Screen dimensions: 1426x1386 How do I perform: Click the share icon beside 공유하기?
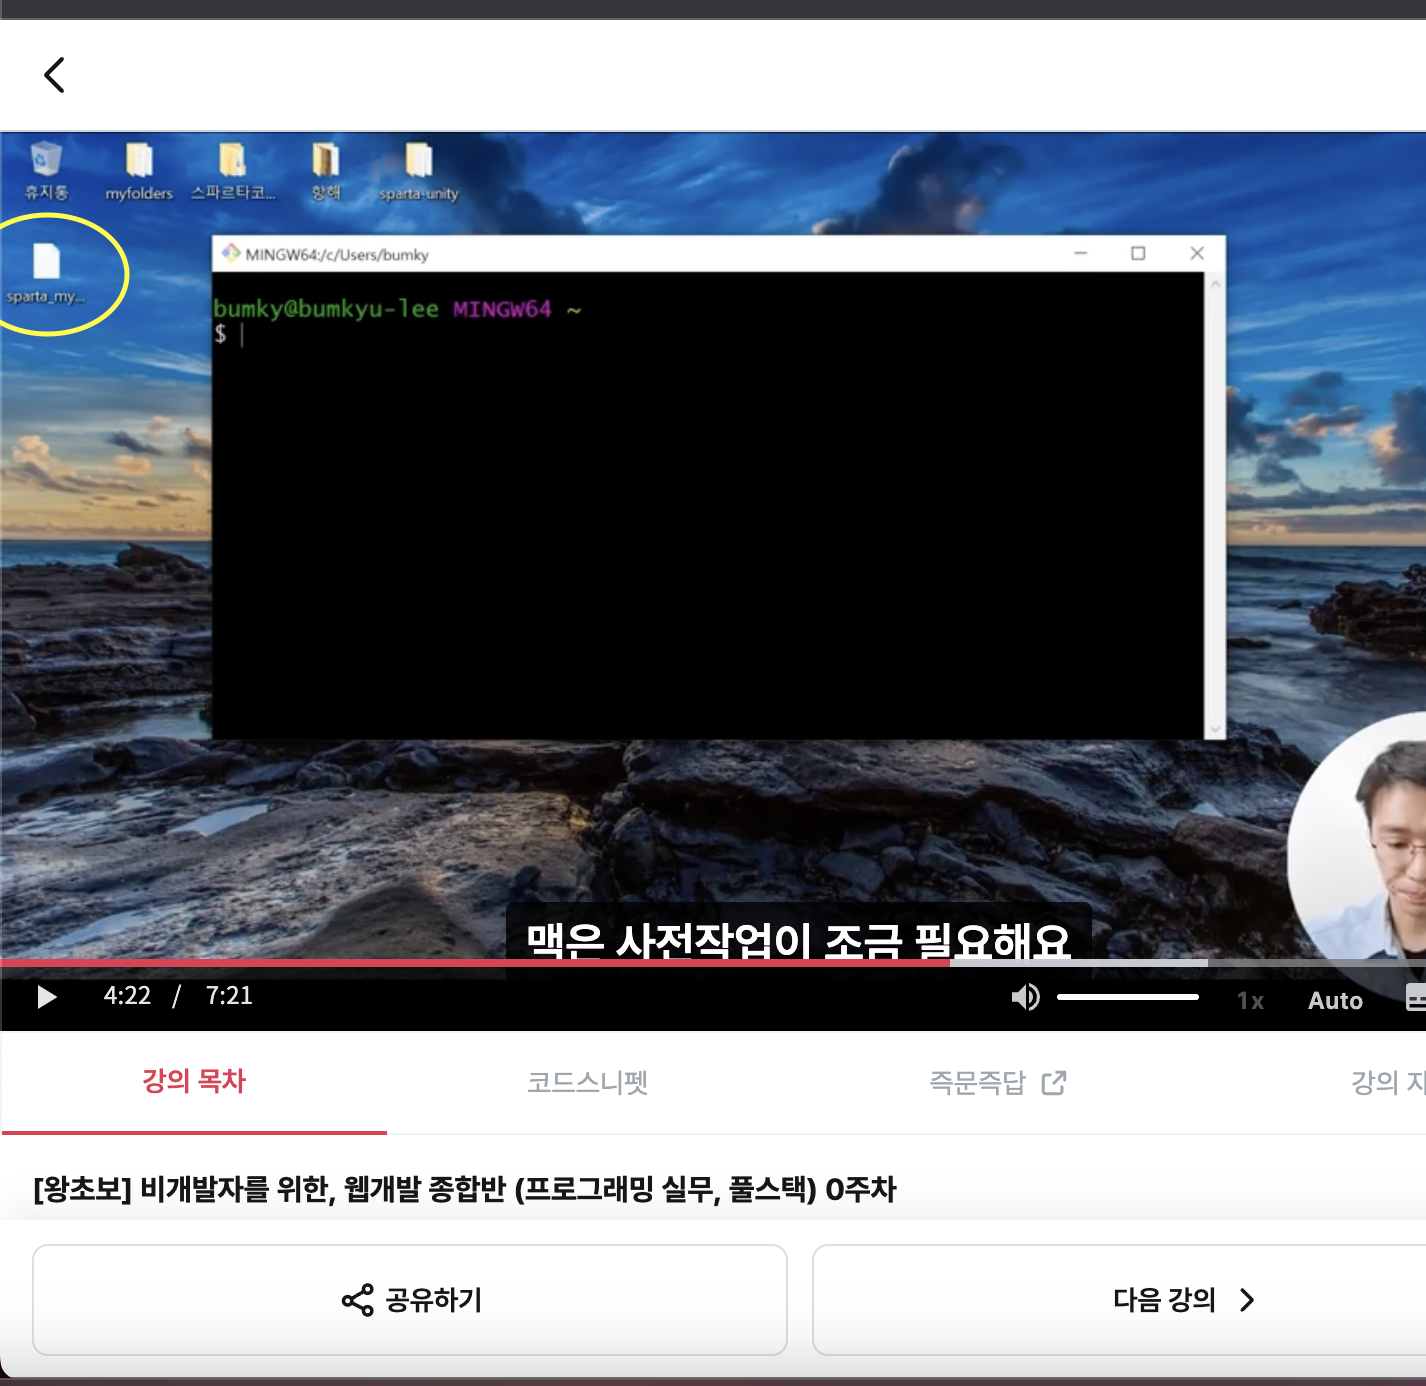coord(357,1300)
